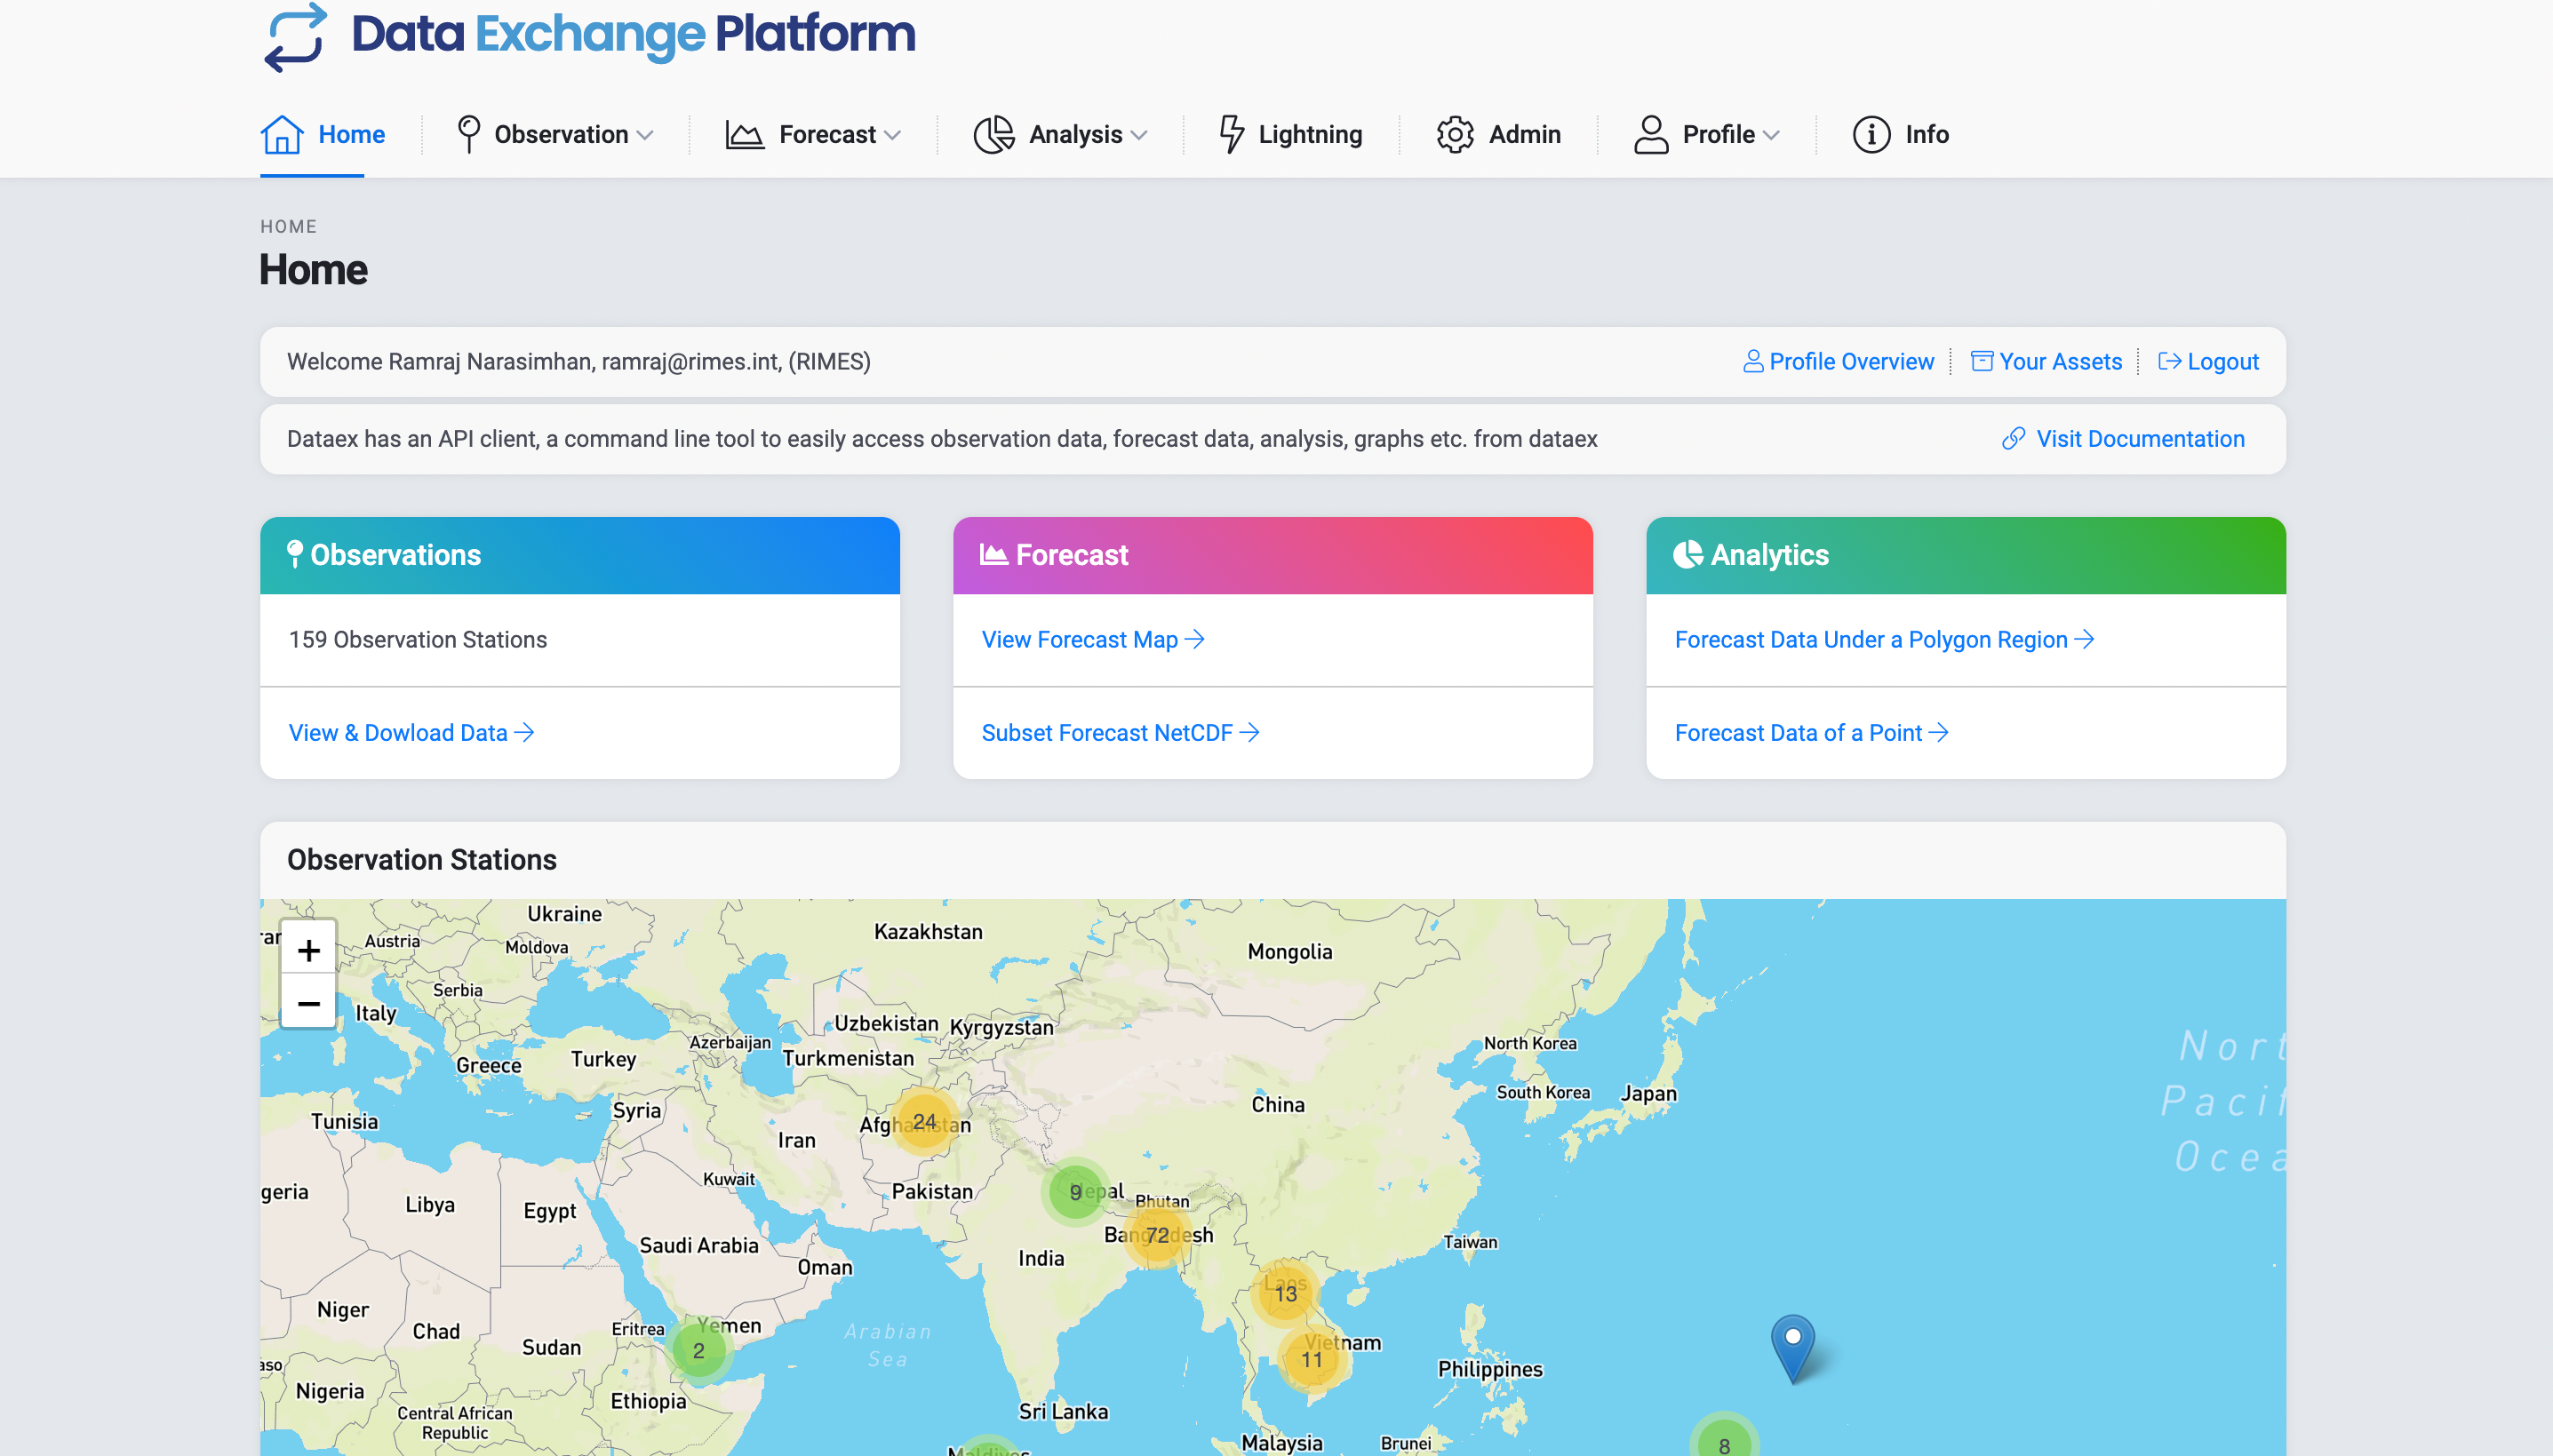Click the map zoom out minus button
2553x1456 pixels.
pos(309,1002)
